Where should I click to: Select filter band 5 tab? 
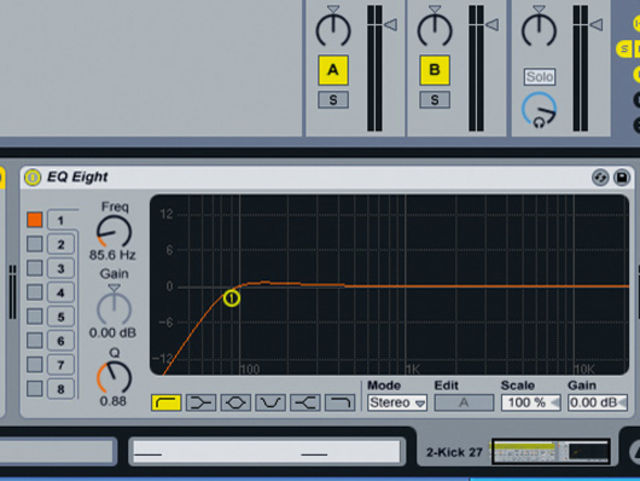pyautogui.click(x=61, y=316)
